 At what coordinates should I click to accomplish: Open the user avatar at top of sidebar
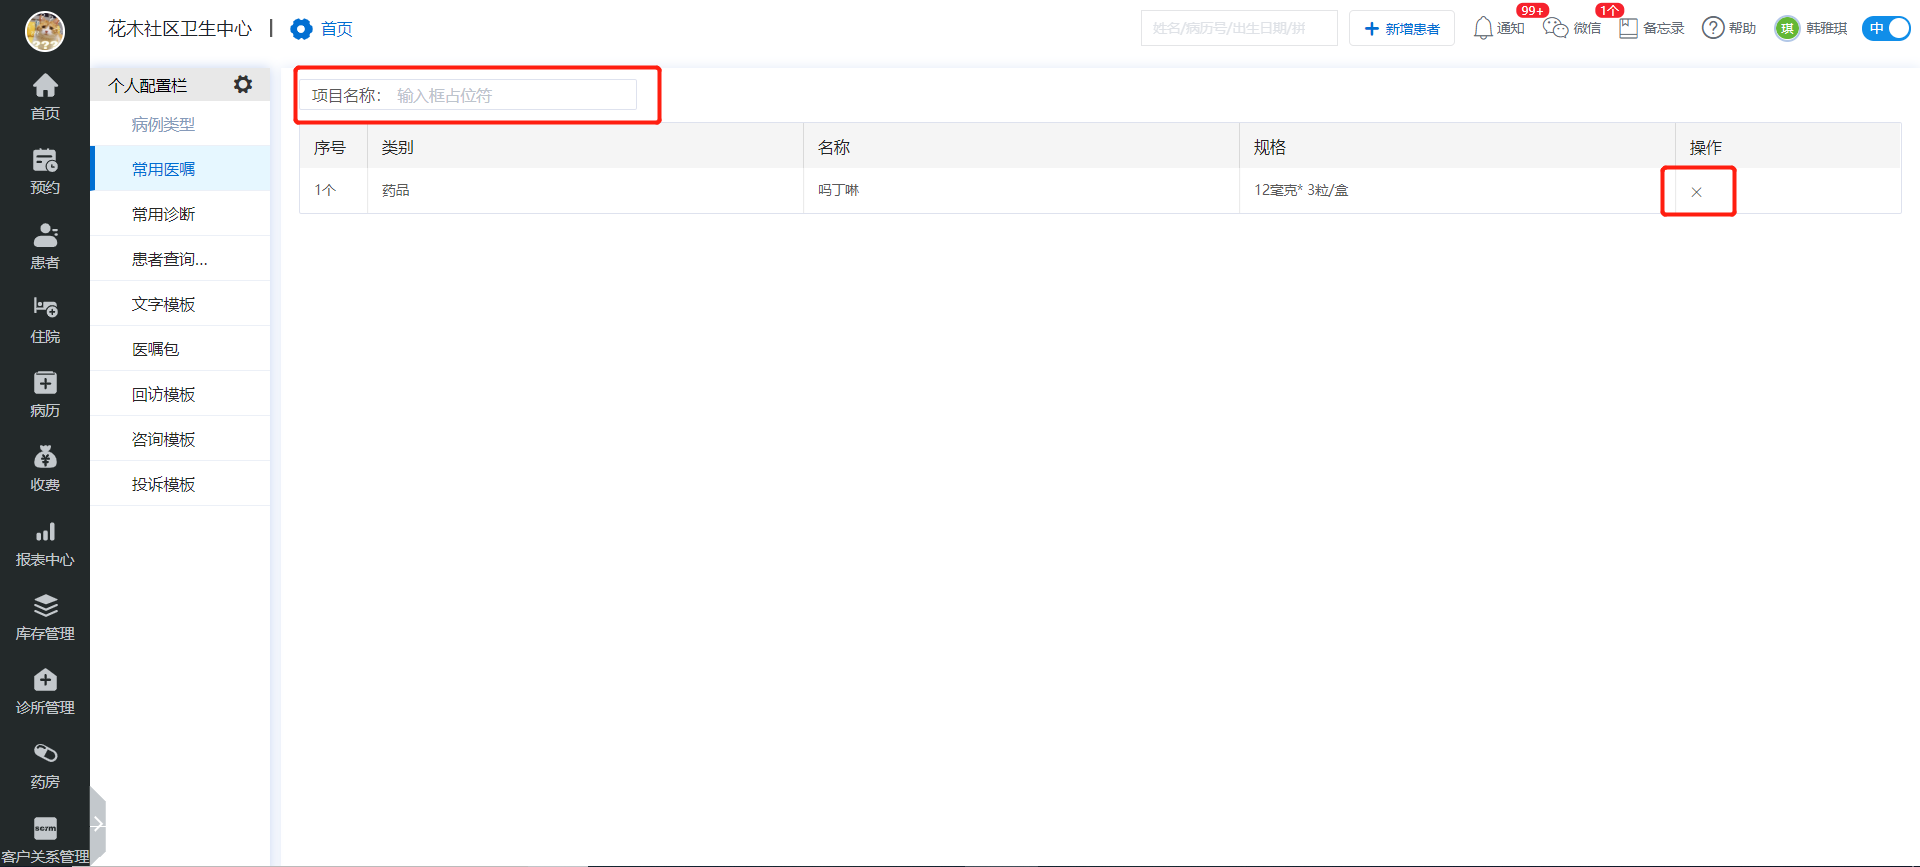pos(45,32)
